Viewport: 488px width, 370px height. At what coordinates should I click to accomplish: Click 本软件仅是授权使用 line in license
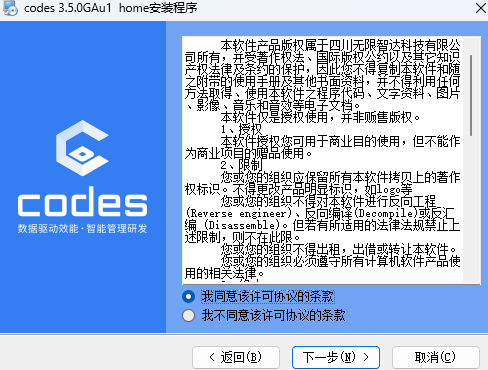click(x=273, y=117)
